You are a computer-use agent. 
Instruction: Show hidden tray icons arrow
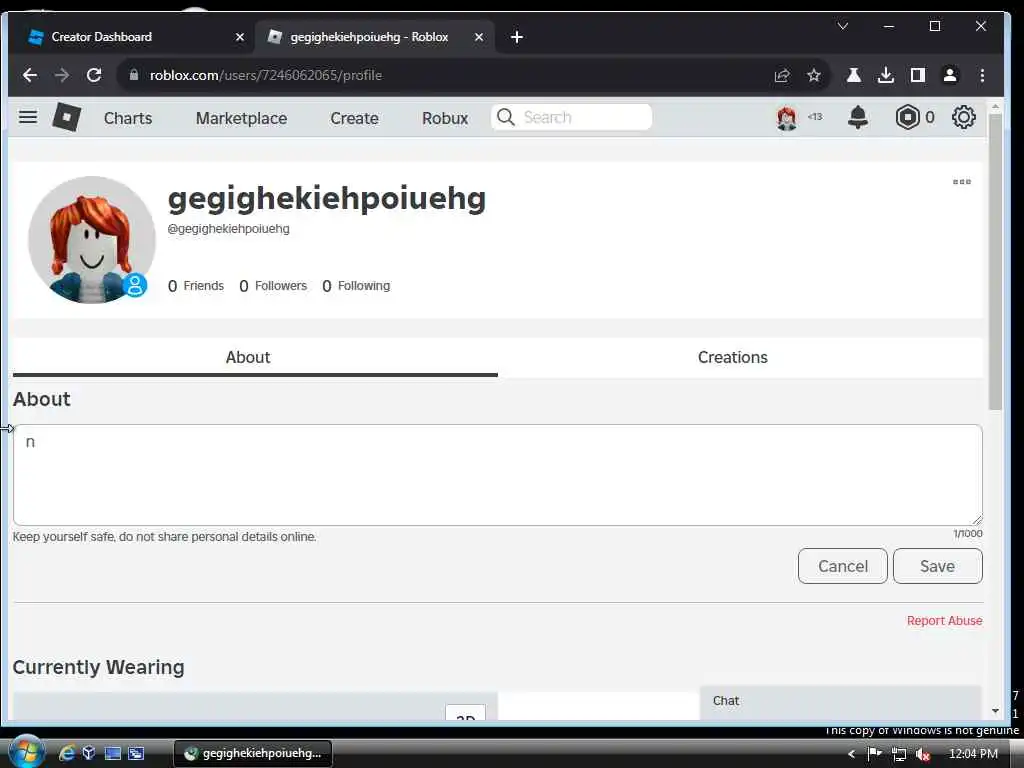pos(851,754)
